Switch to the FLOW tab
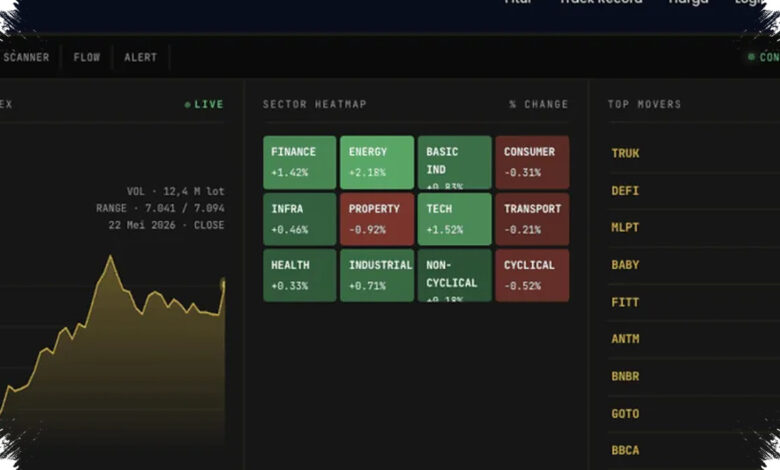The image size is (780, 470). 87,57
